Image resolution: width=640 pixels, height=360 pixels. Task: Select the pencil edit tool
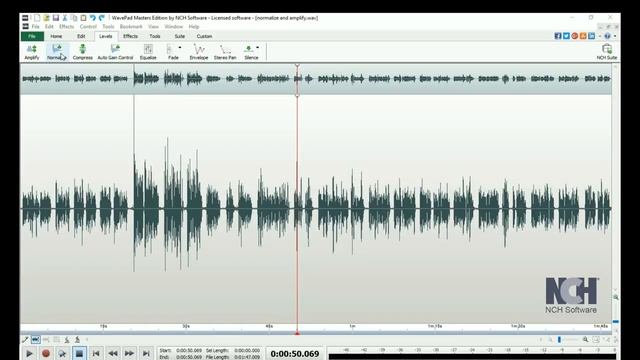coord(25,339)
